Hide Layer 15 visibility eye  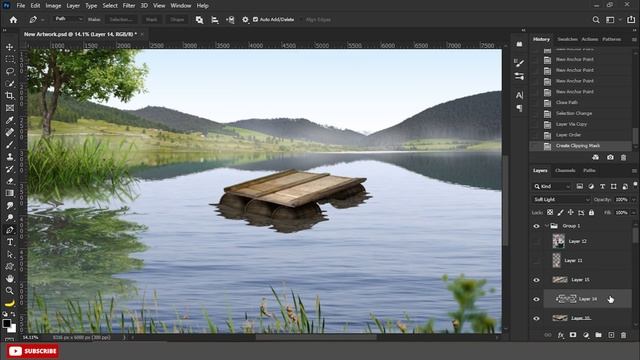(x=536, y=280)
